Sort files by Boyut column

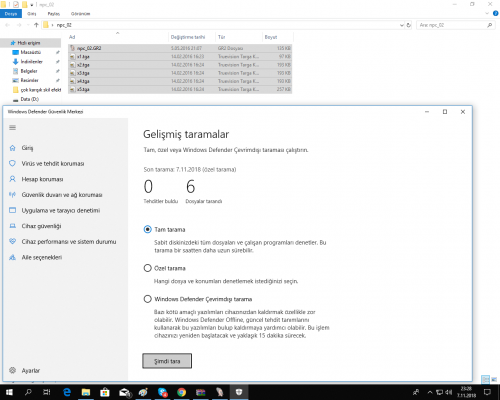click(x=278, y=37)
